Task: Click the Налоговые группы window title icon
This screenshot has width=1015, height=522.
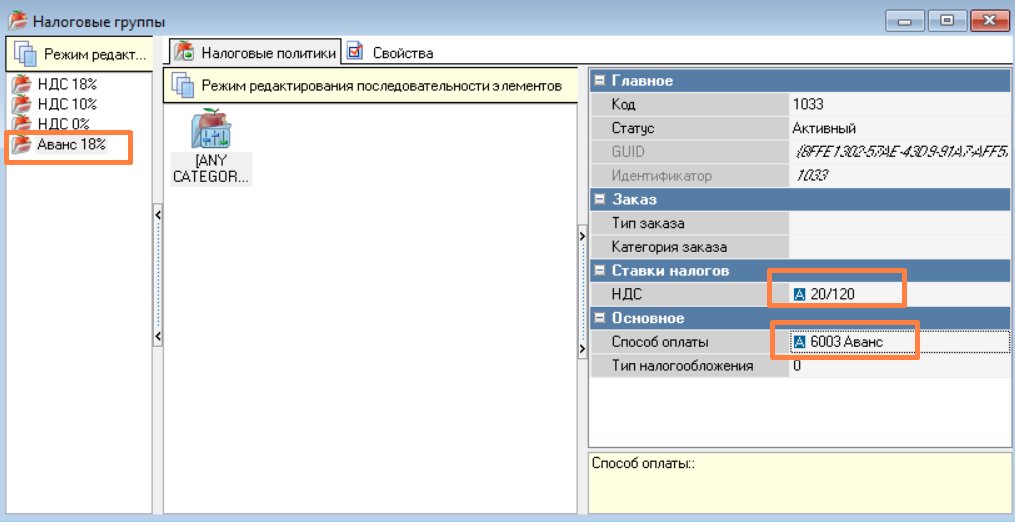Action: (x=17, y=20)
